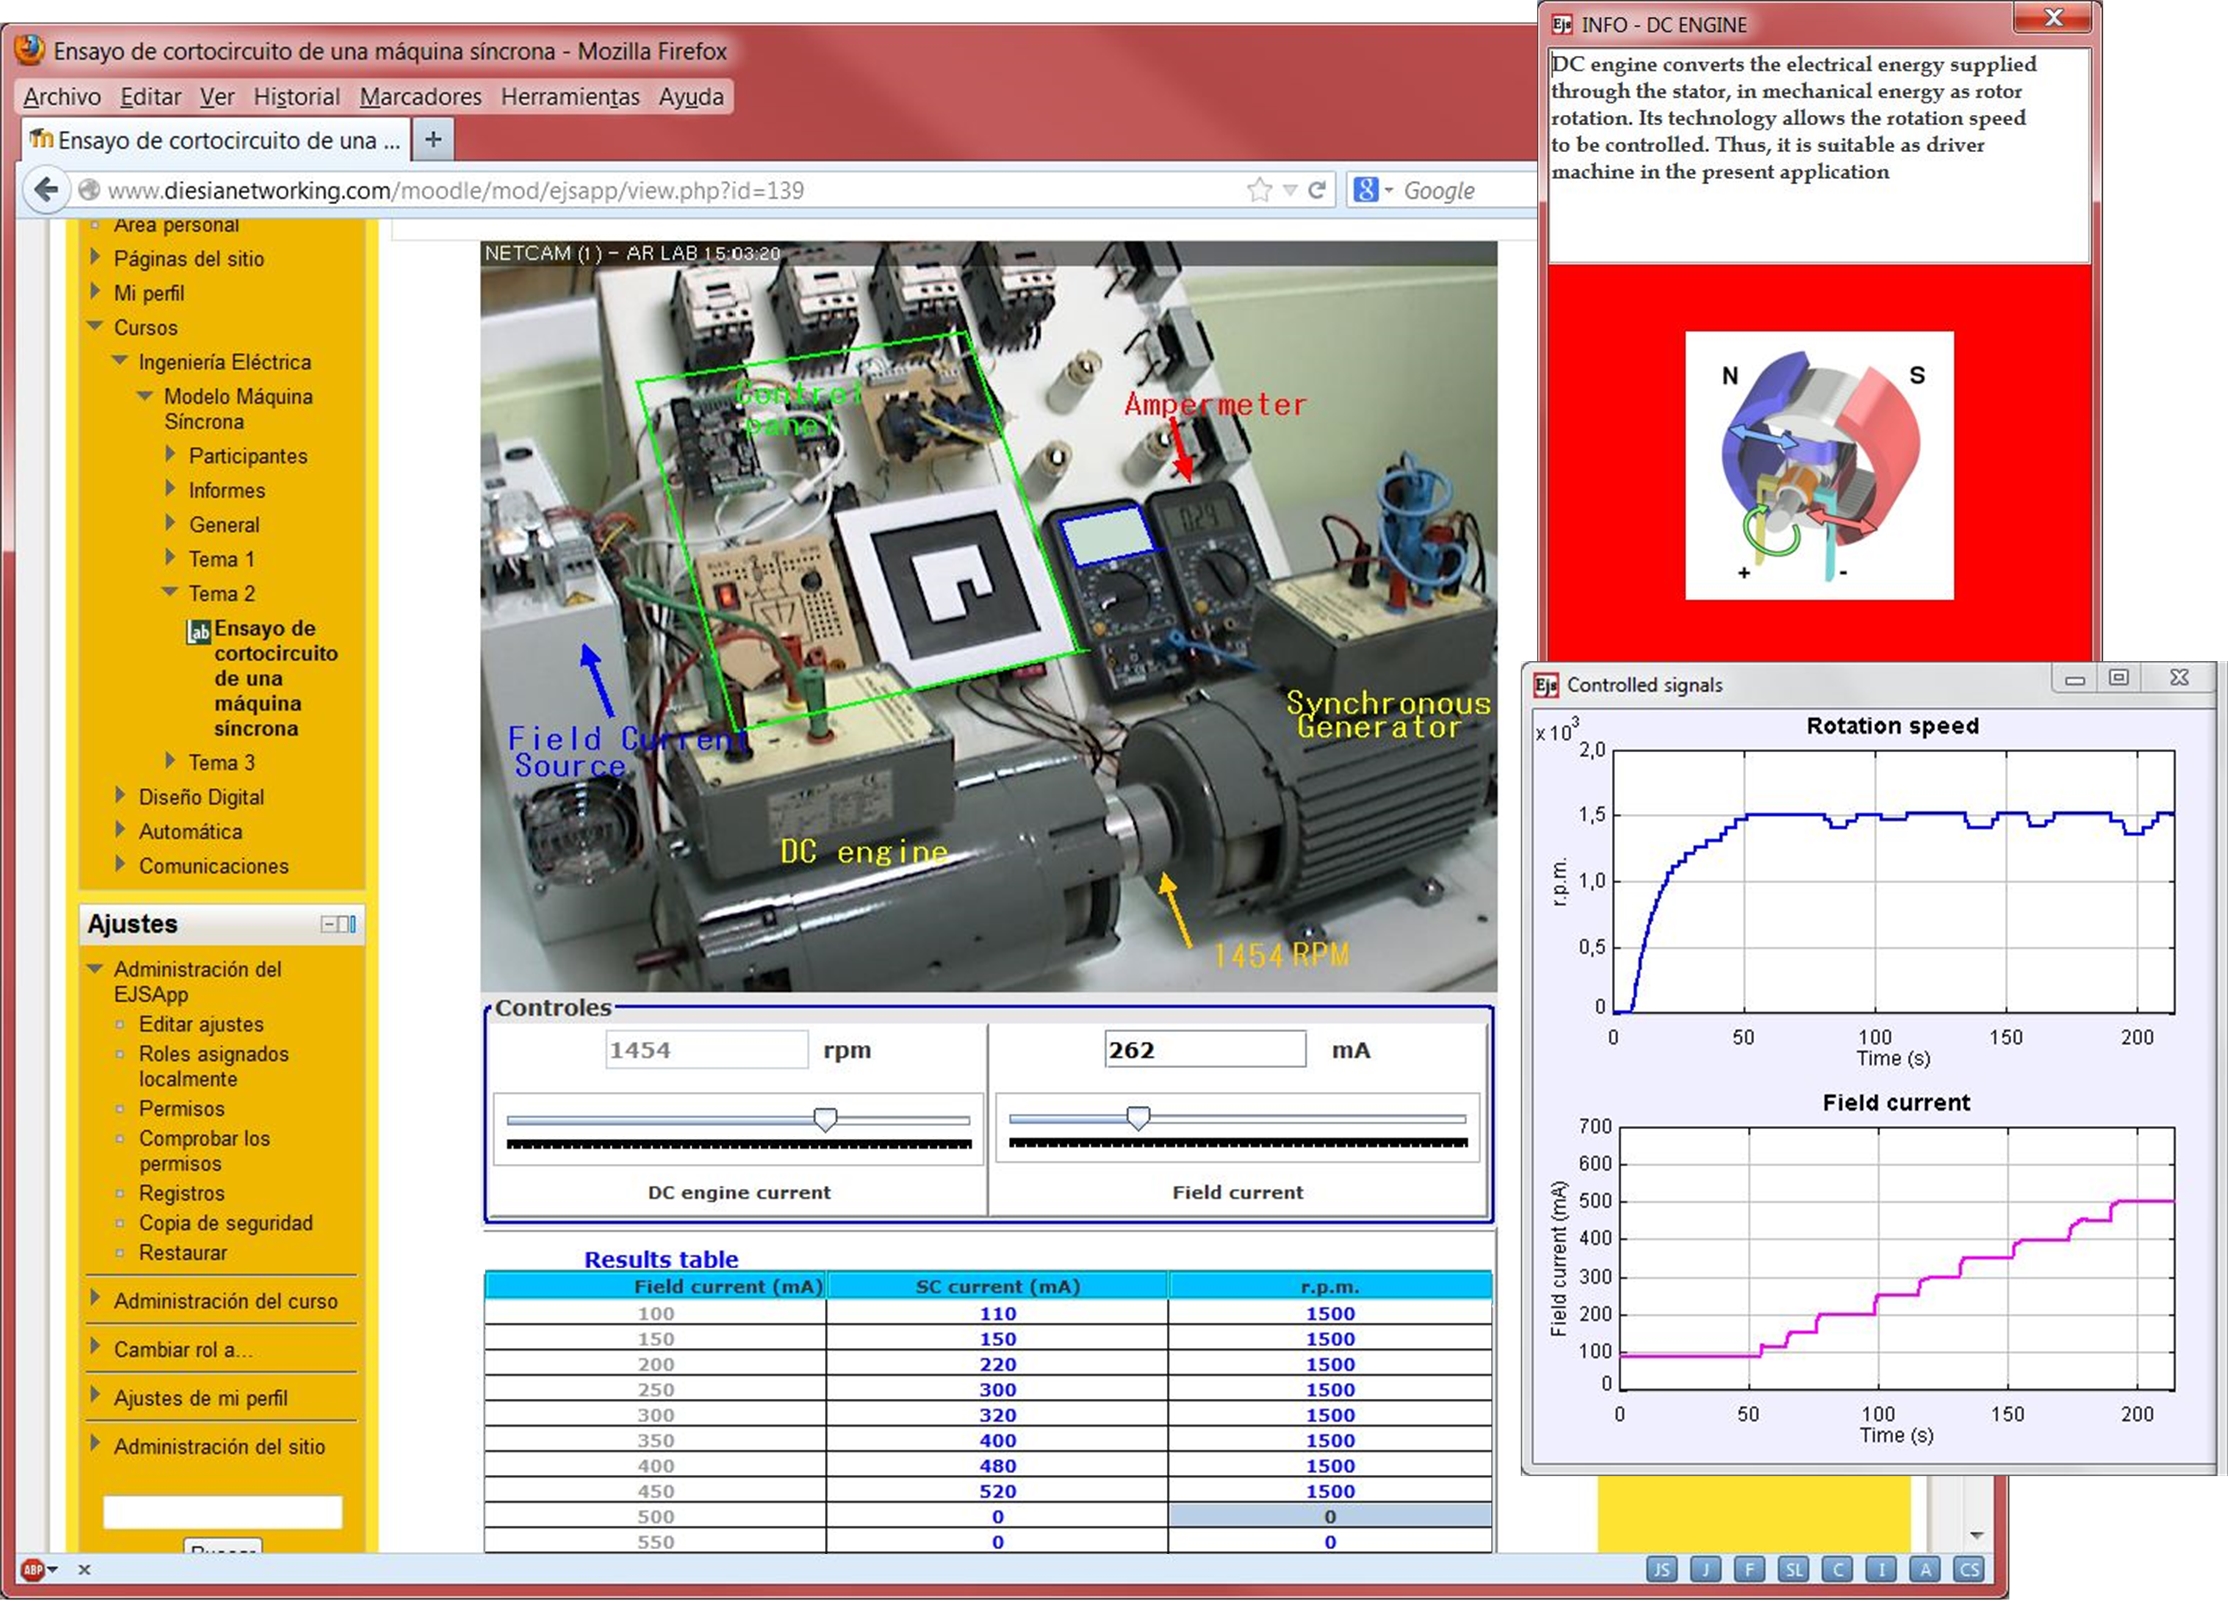Viewport: 2229px width, 1601px height.
Task: Reload the page with refresh icon
Action: (x=1318, y=190)
